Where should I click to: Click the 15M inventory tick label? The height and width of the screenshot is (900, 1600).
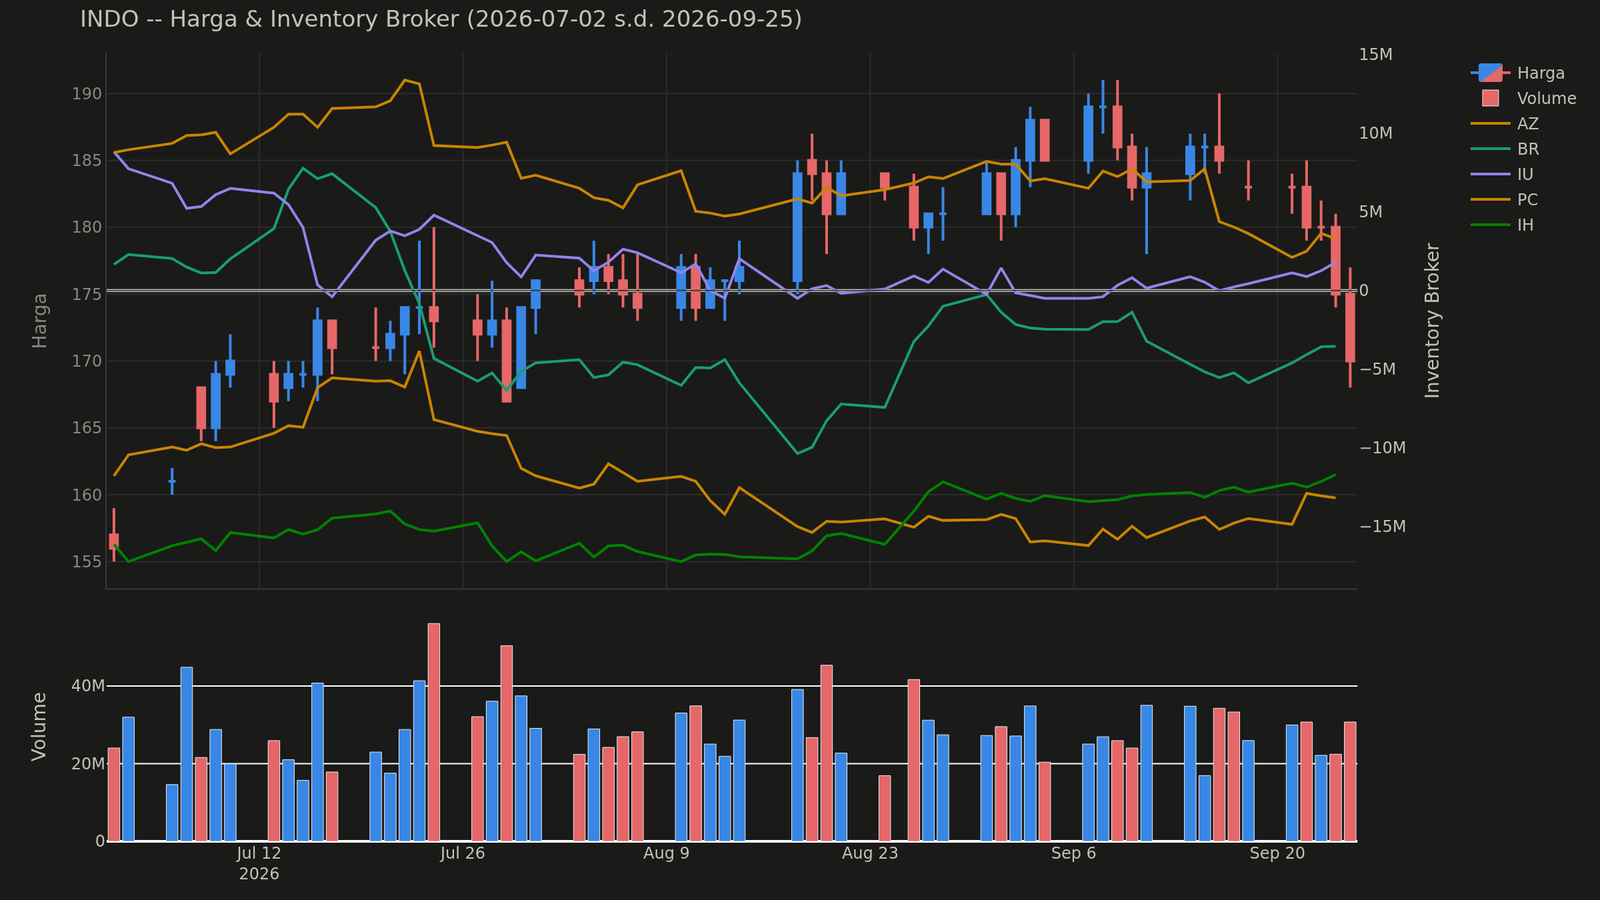pyautogui.click(x=1376, y=54)
